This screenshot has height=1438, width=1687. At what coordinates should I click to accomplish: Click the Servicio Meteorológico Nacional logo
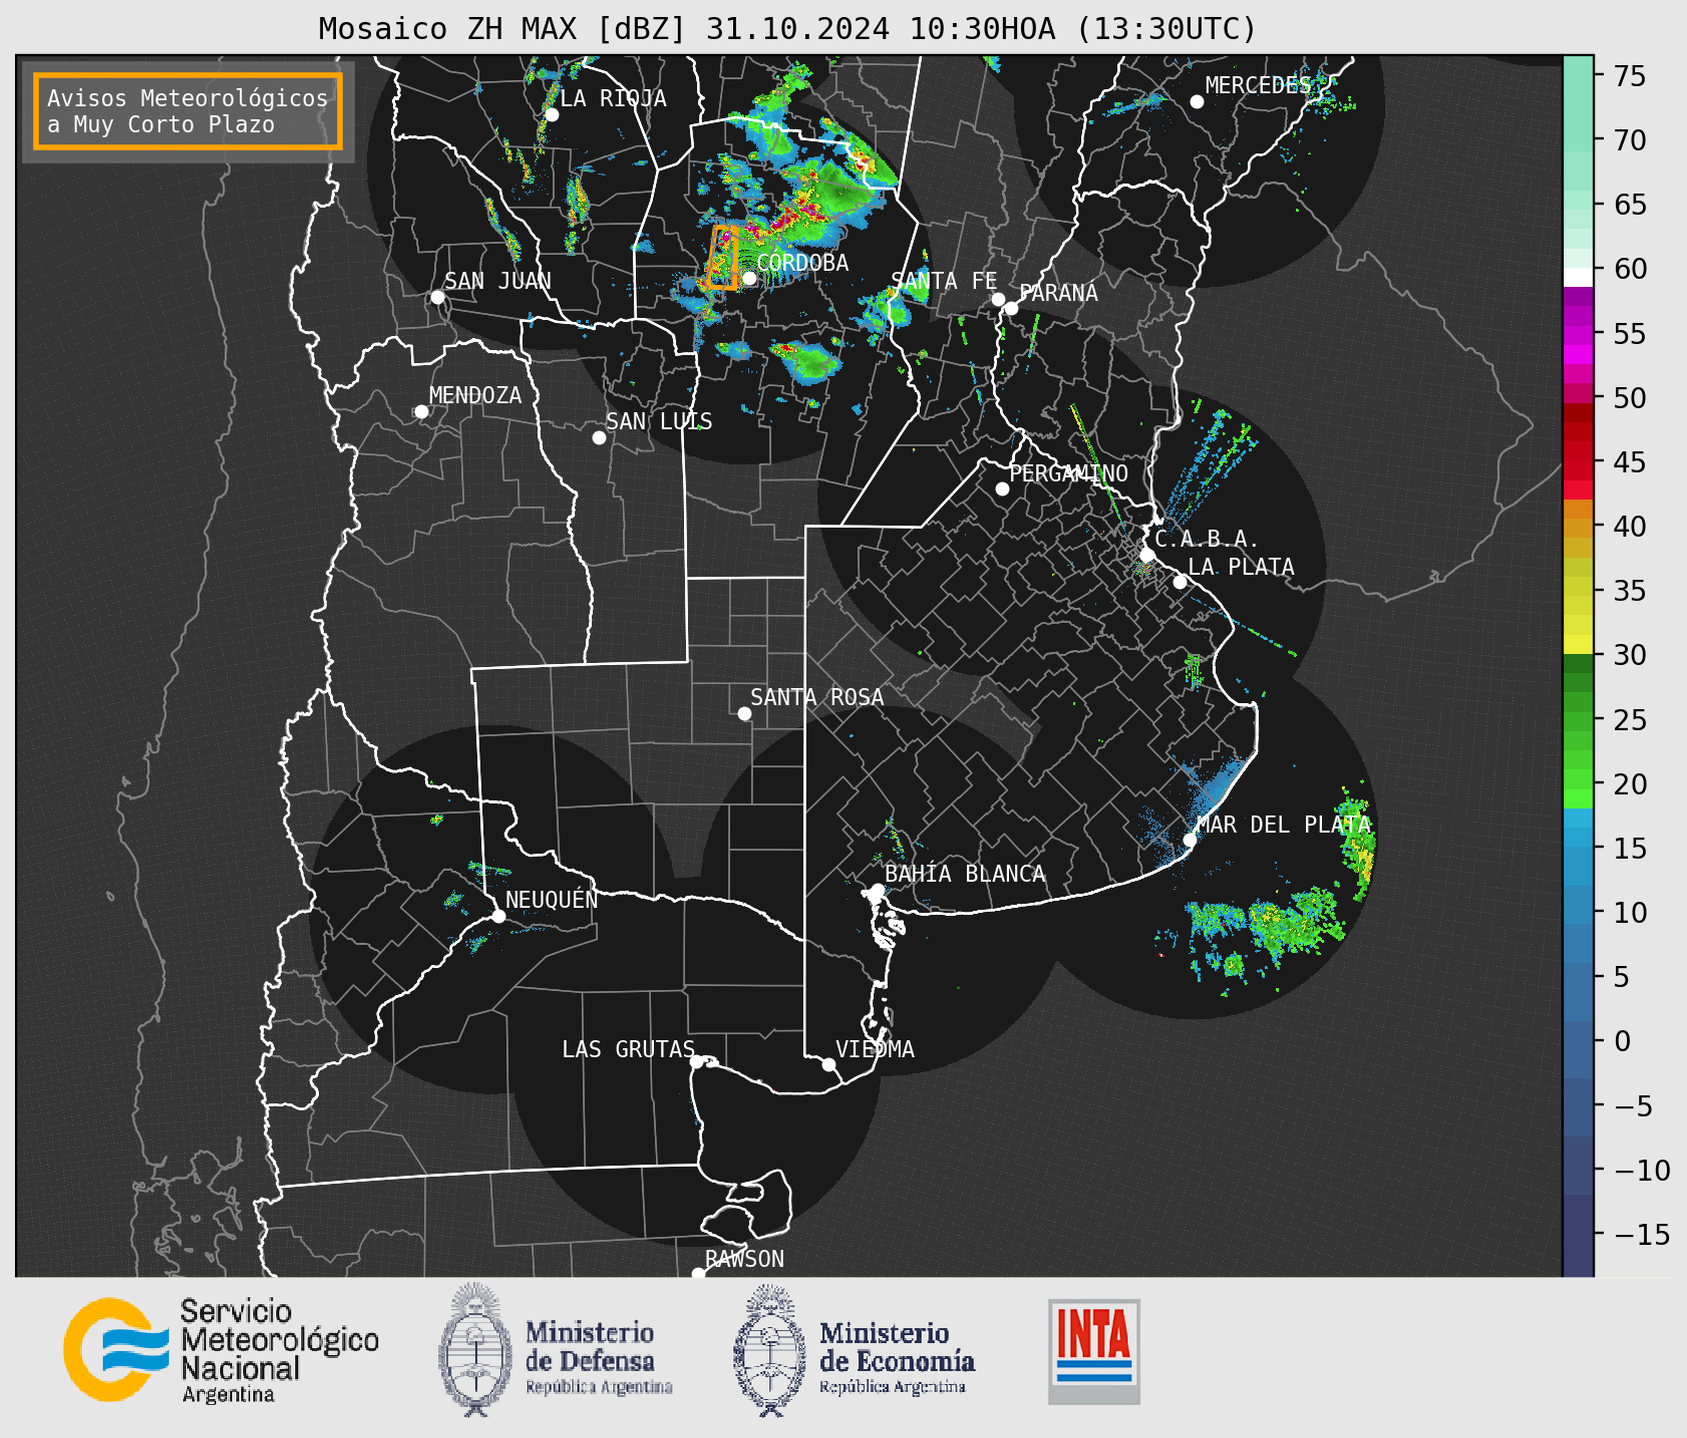point(221,1350)
